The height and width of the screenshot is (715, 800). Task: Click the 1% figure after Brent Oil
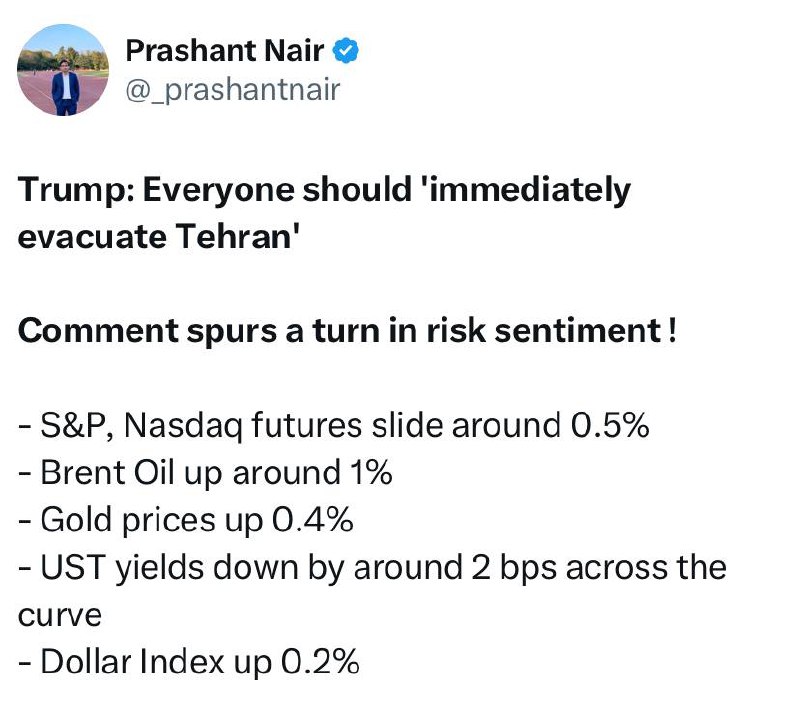tap(371, 472)
